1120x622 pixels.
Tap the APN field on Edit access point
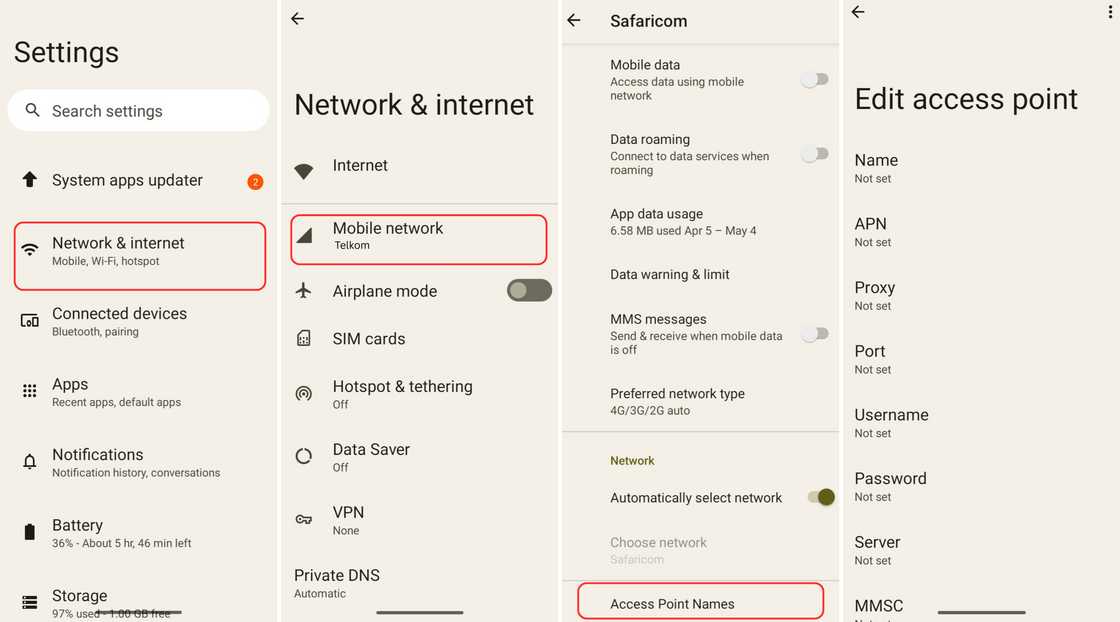click(981, 232)
